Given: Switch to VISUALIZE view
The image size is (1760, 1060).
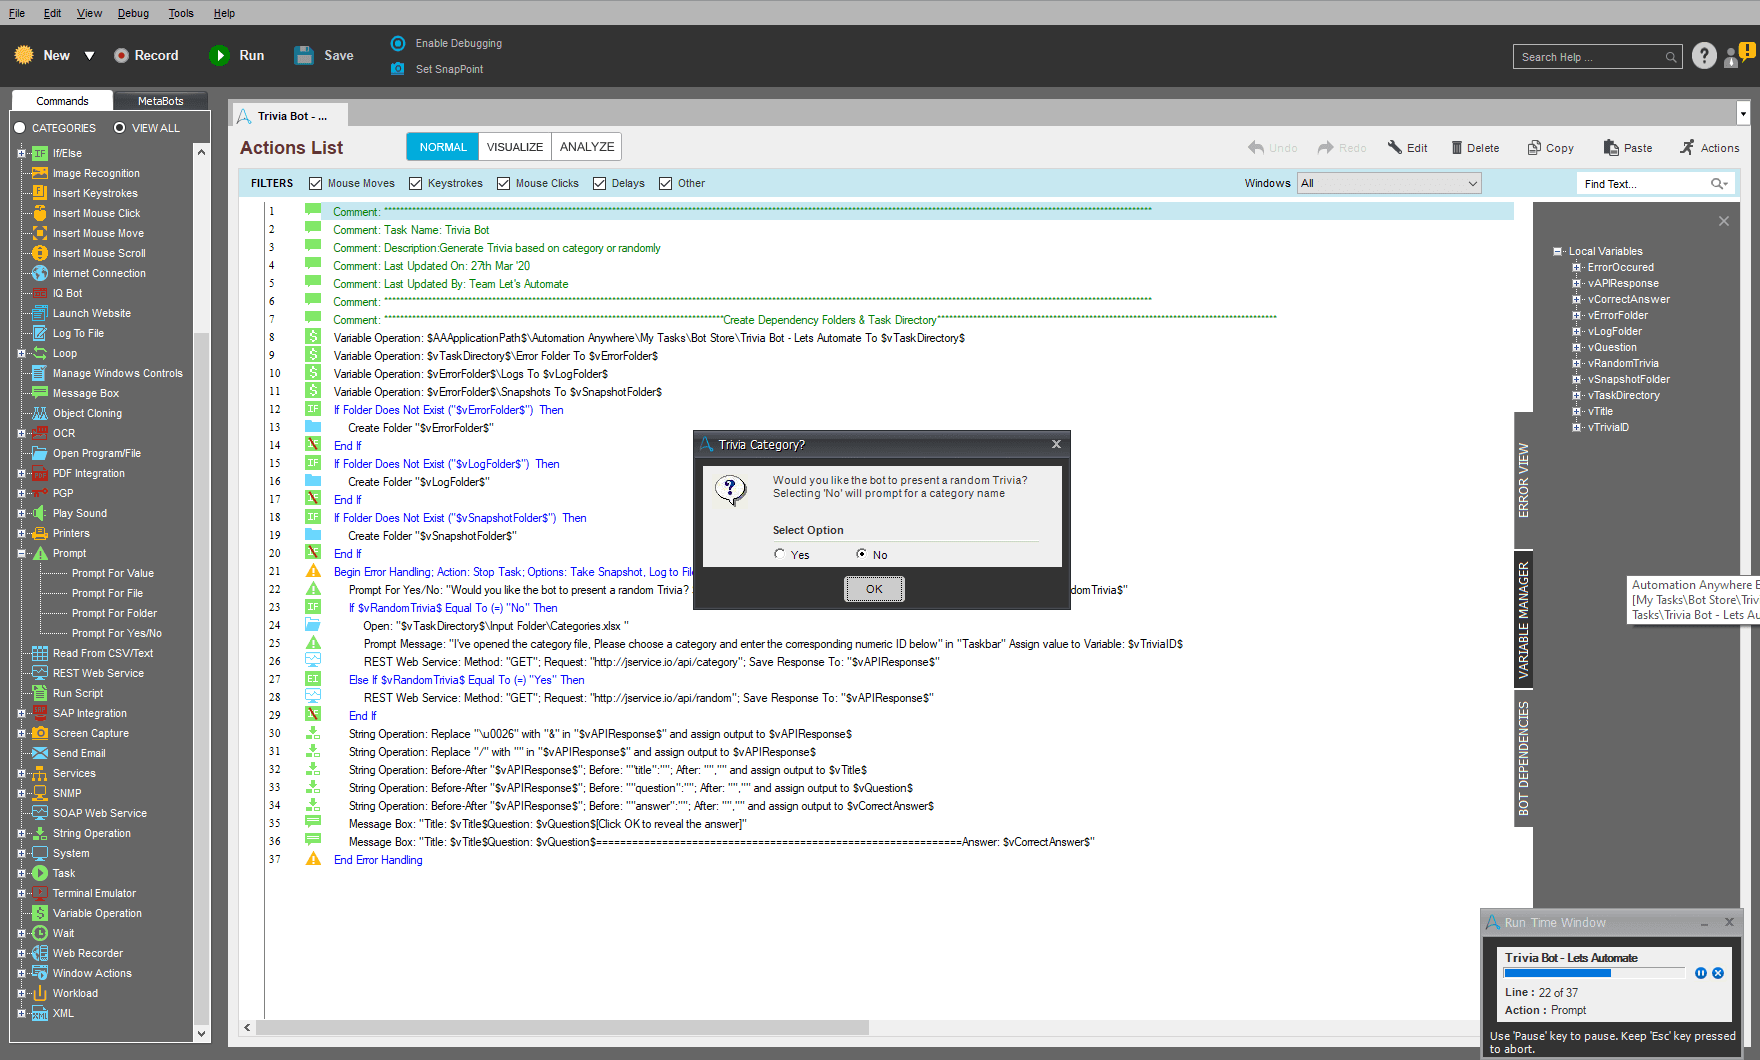Looking at the screenshot, I should coord(515,147).
